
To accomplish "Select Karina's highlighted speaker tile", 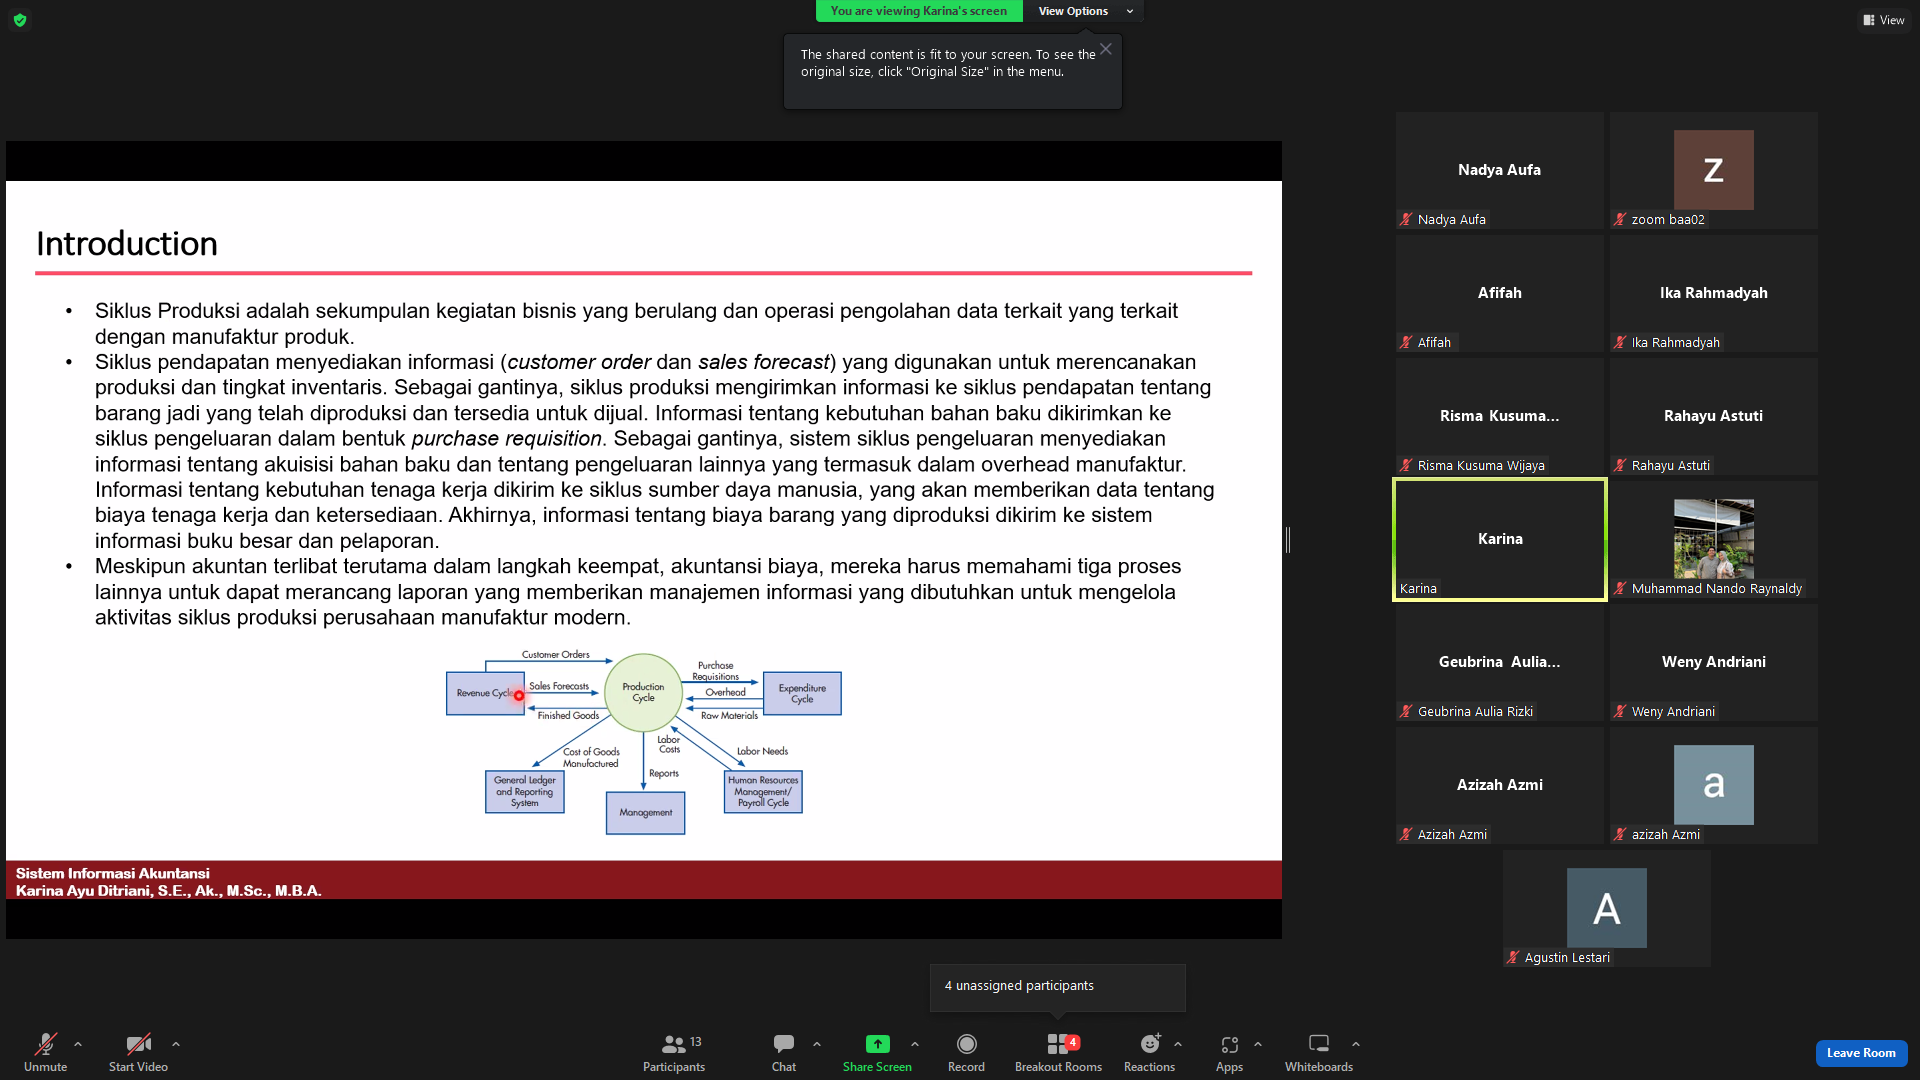I will point(1499,539).
